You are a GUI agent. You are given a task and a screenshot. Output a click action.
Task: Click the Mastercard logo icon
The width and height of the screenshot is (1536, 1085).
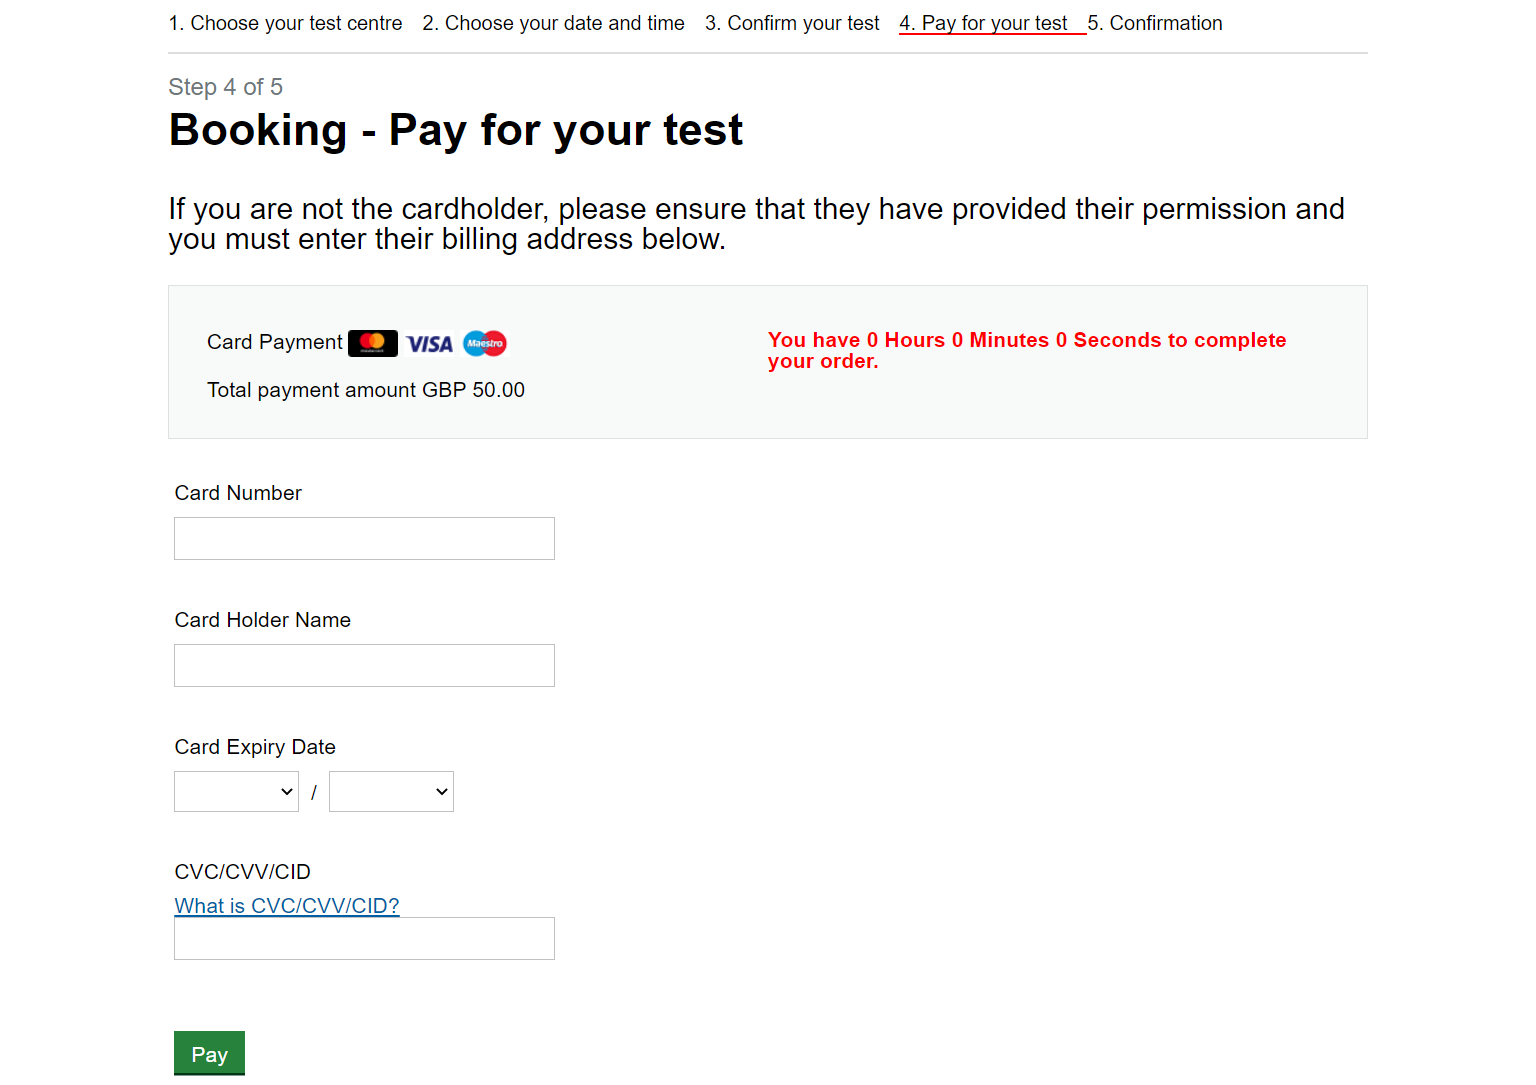pos(373,343)
